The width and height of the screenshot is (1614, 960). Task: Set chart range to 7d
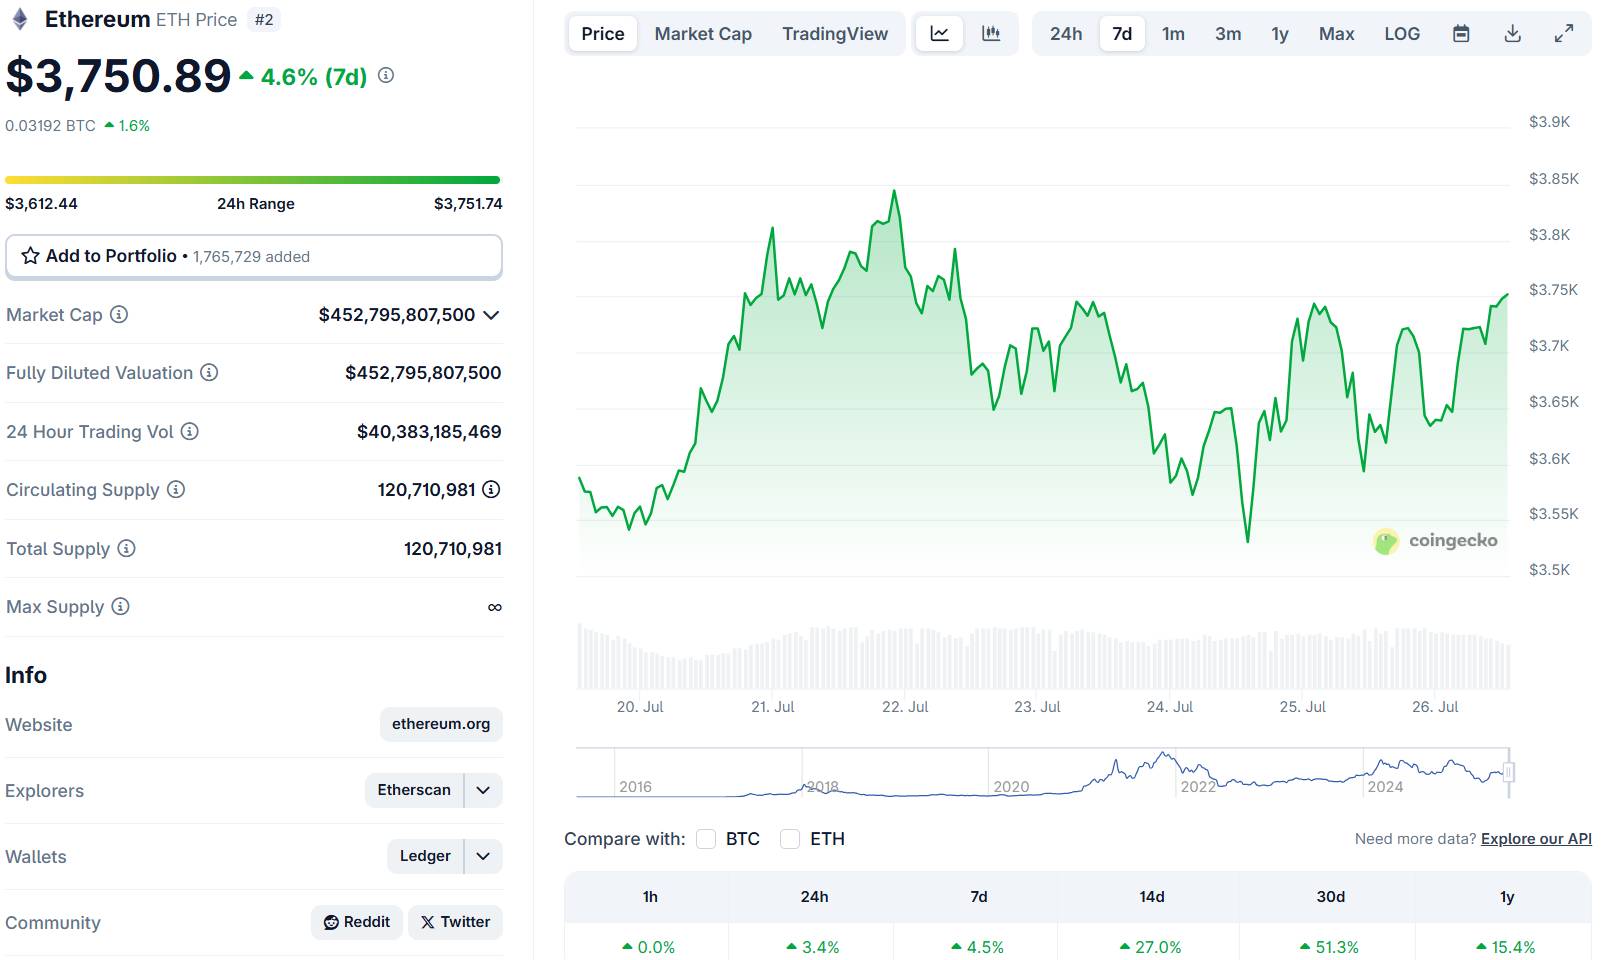click(1122, 33)
